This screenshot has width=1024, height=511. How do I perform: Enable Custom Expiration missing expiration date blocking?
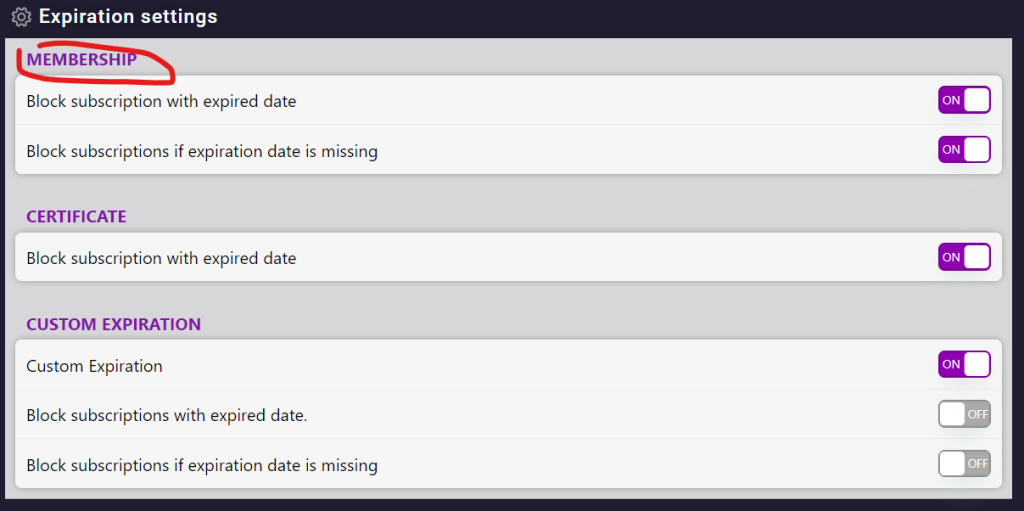964,464
